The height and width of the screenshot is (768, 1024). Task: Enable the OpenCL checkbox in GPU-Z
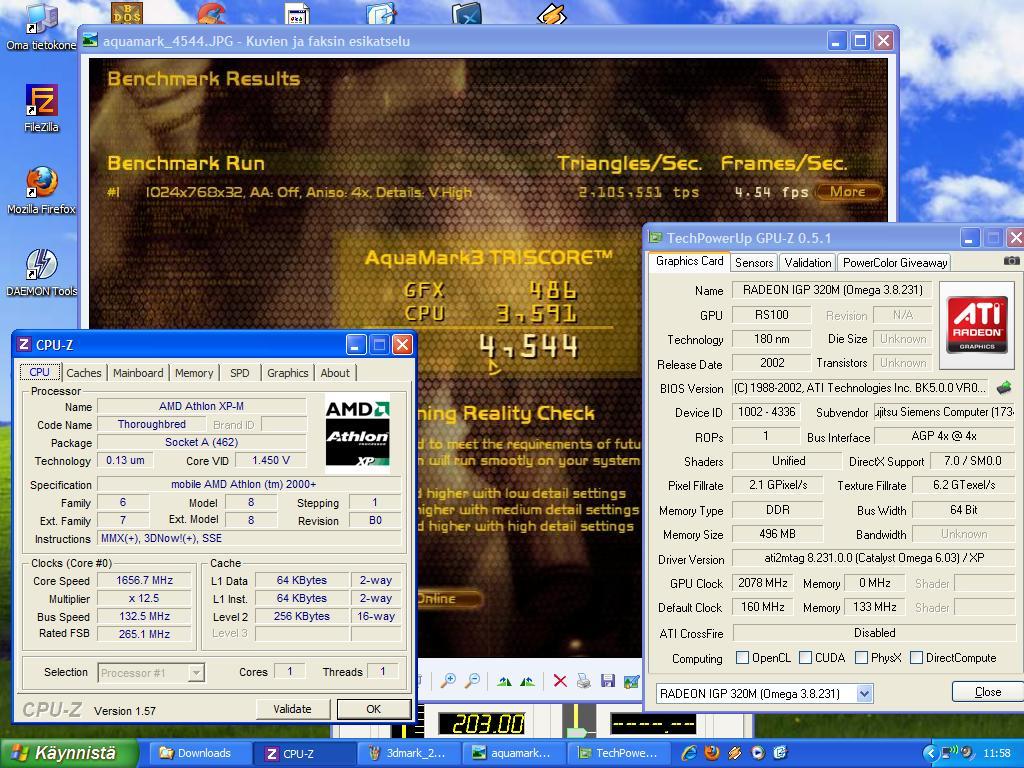742,658
